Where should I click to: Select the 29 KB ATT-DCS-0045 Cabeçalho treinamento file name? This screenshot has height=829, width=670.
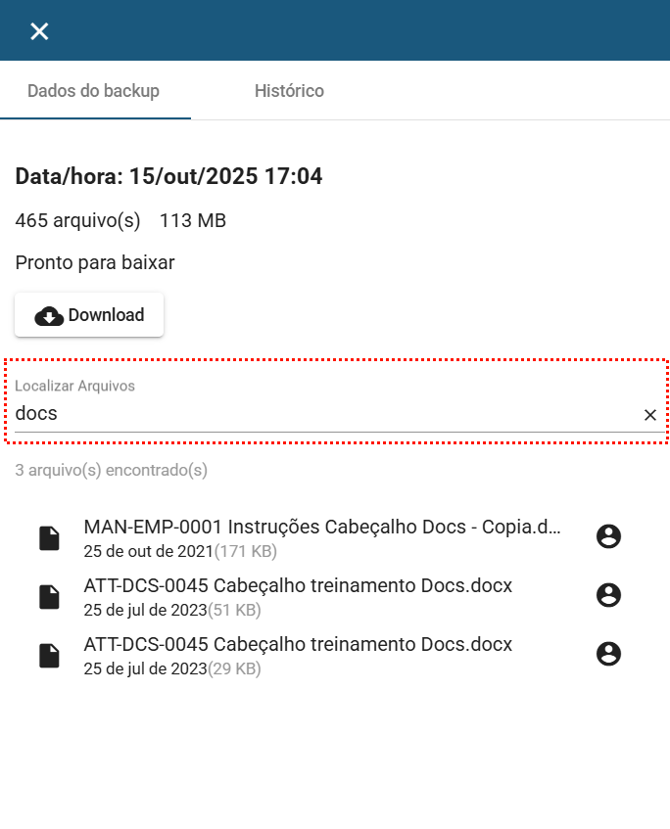[298, 644]
